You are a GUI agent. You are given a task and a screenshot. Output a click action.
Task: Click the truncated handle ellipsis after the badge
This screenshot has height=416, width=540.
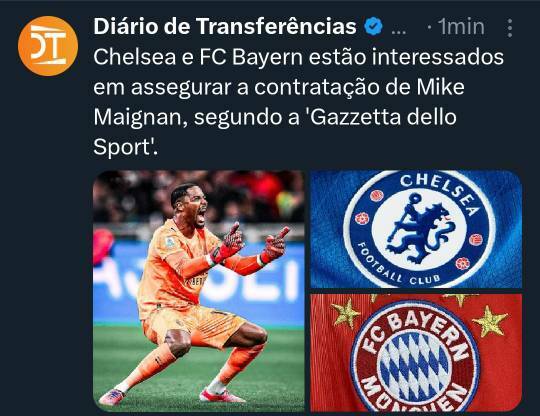click(x=399, y=31)
